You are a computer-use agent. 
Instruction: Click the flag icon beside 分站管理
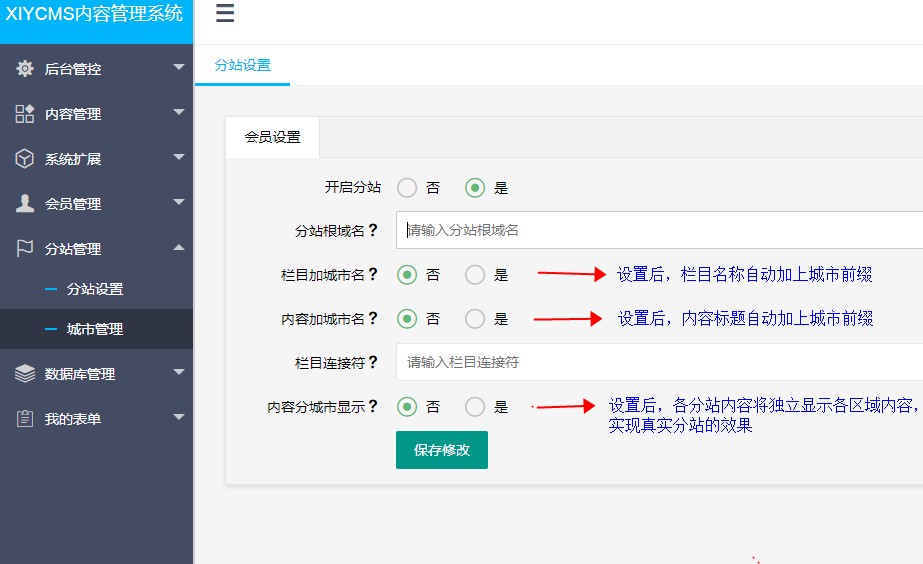pos(25,249)
